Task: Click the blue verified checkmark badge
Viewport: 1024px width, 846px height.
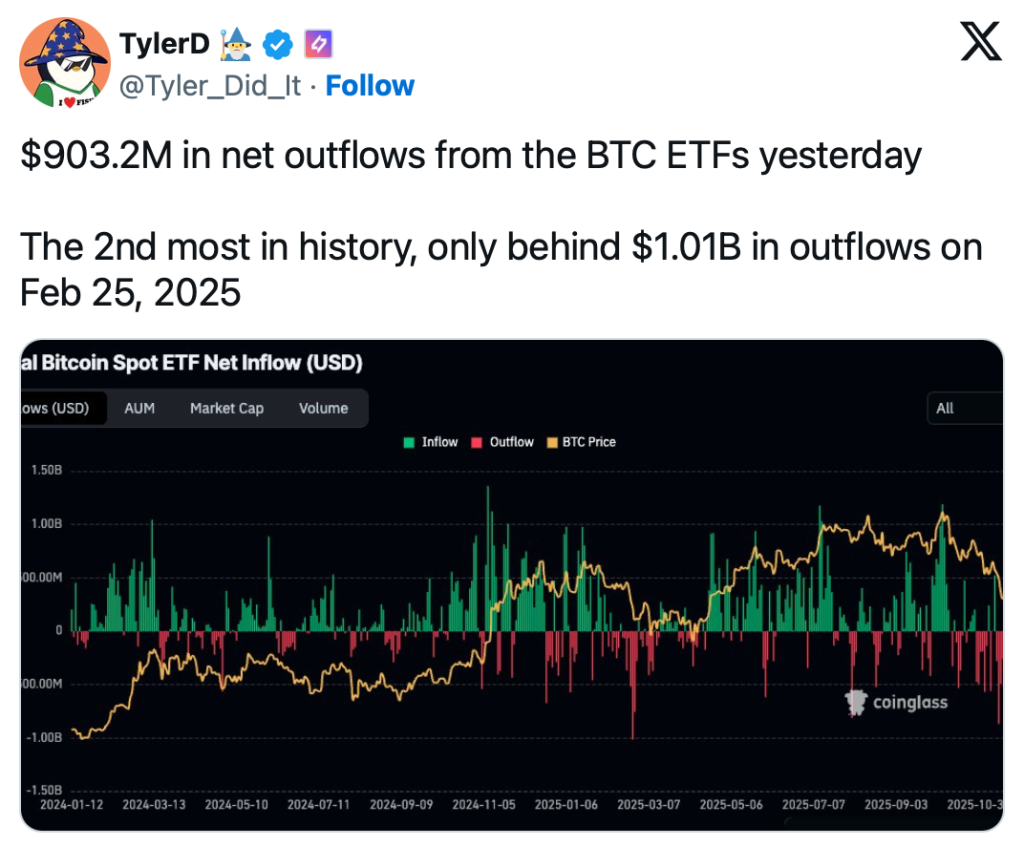Action: pos(277,44)
